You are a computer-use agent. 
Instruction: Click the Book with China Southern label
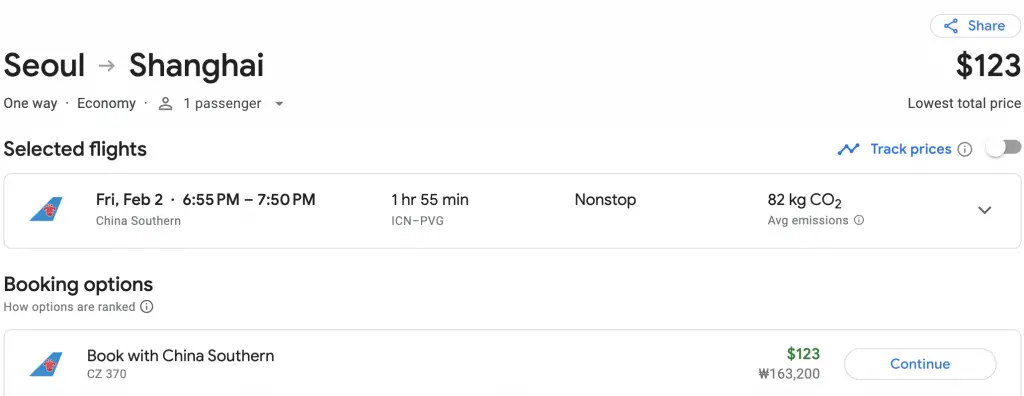coord(181,356)
